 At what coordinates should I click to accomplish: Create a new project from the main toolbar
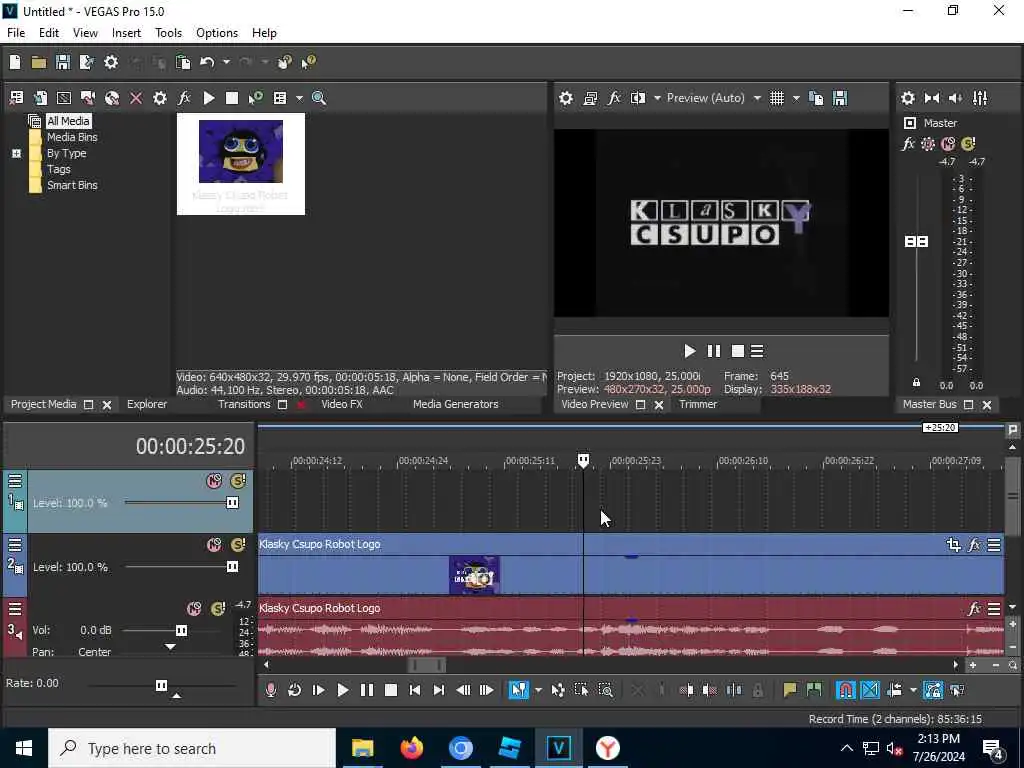pyautogui.click(x=14, y=62)
